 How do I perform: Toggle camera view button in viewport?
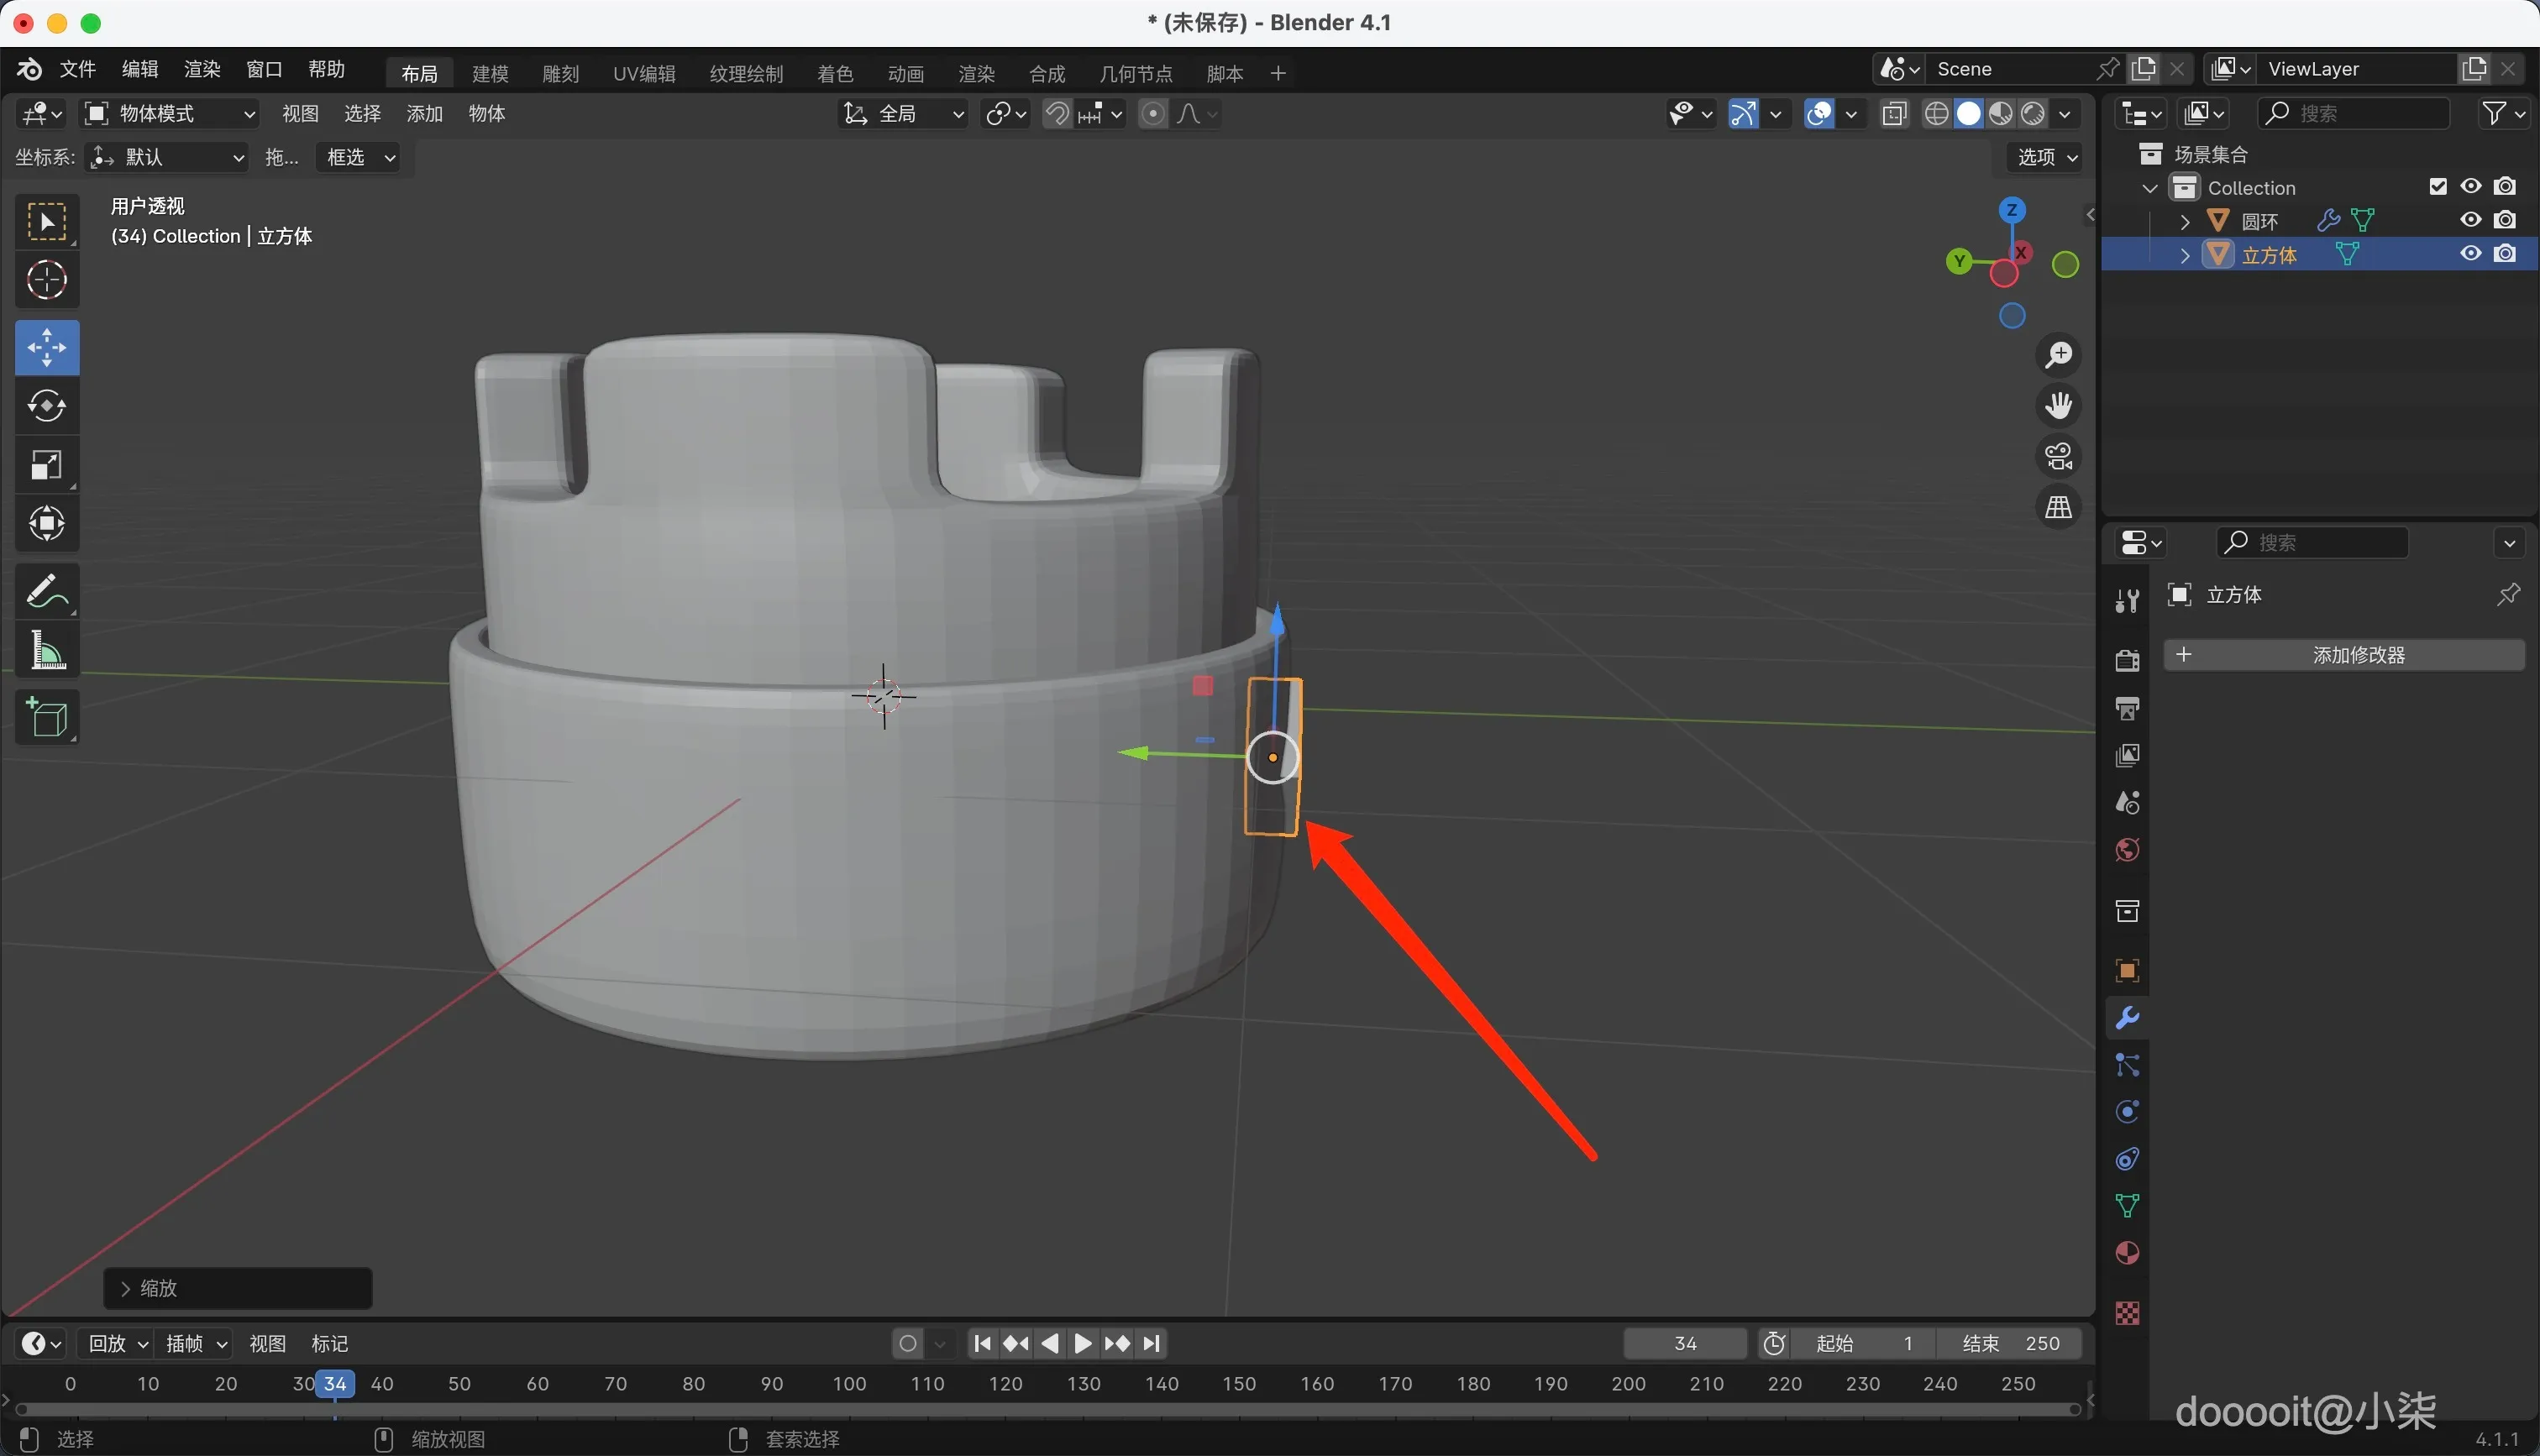coord(2058,457)
